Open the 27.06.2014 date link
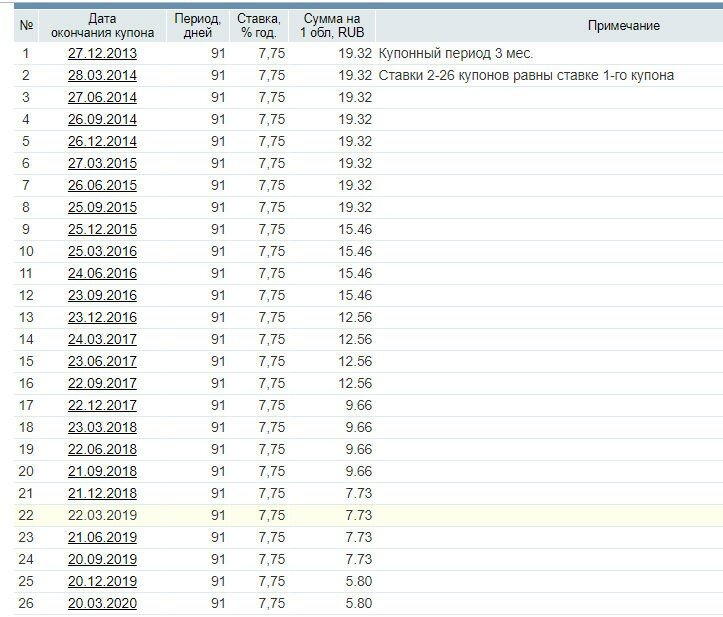 tap(102, 97)
